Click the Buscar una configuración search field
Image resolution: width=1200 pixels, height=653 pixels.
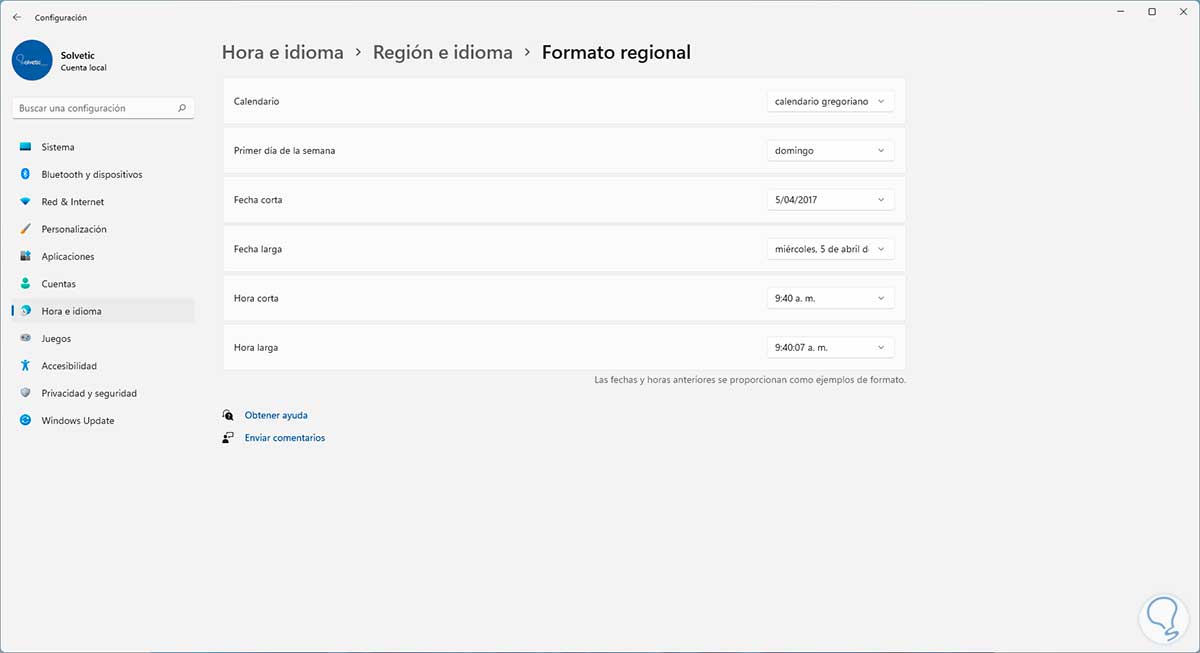(x=95, y=108)
